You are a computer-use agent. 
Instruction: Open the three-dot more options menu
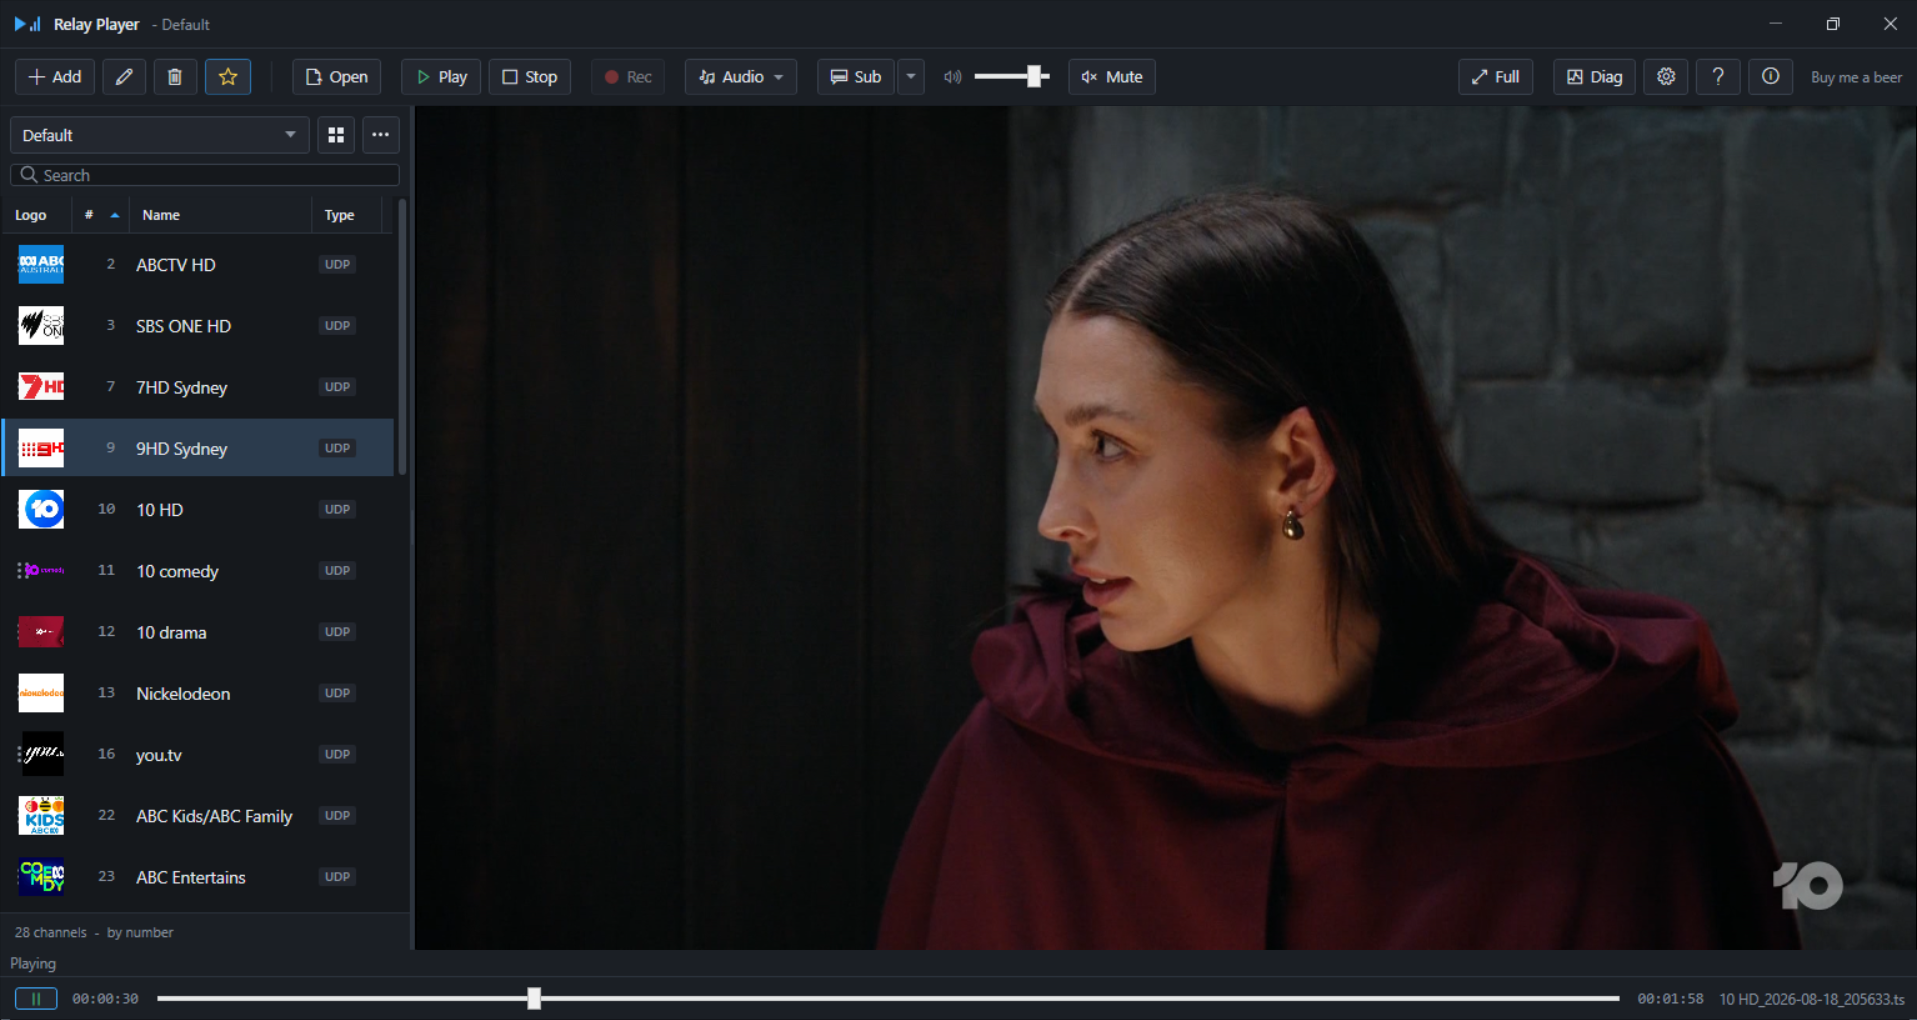coord(381,135)
